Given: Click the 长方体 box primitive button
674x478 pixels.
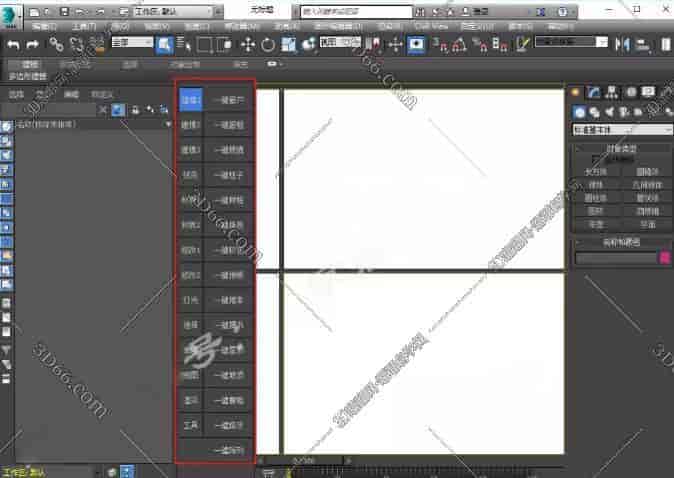Looking at the screenshot, I should pos(597,171).
